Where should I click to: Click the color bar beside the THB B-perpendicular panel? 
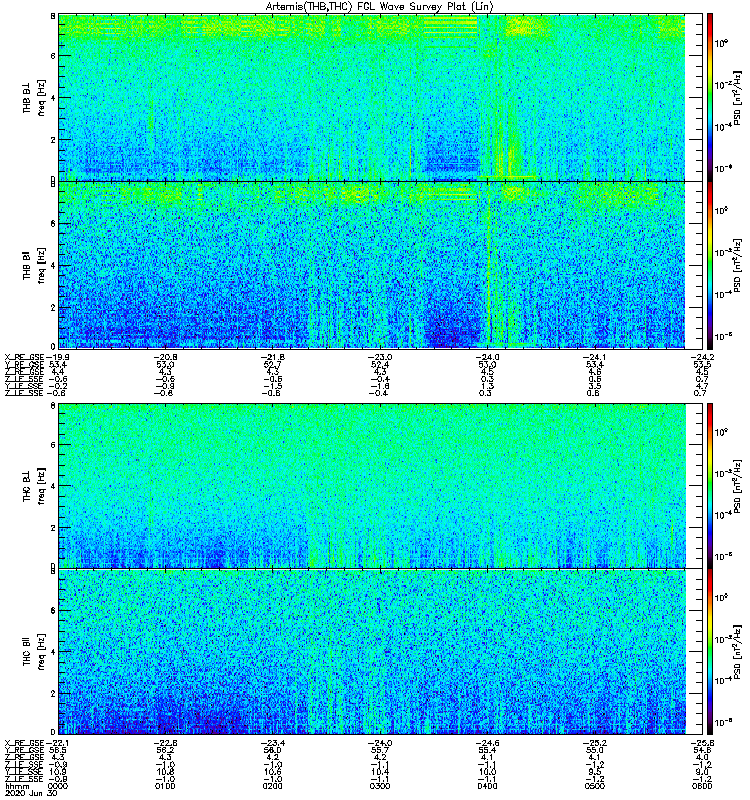(x=710, y=97)
